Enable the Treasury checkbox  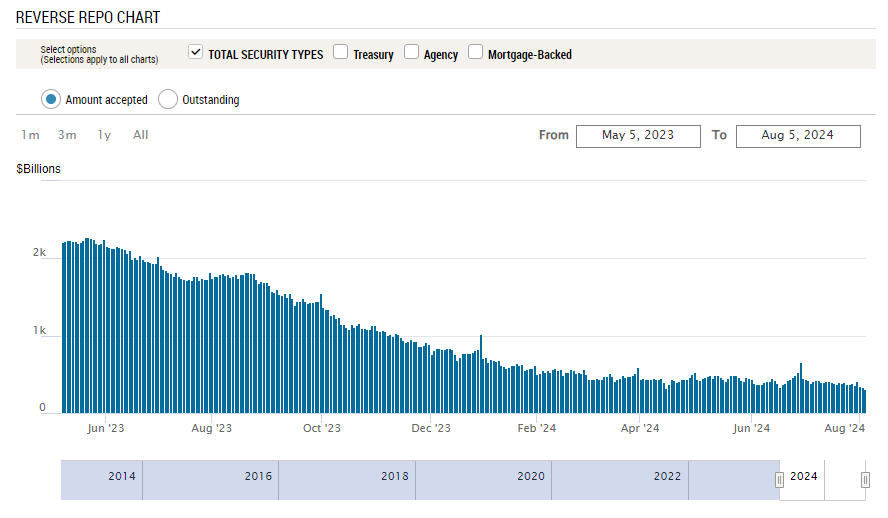tap(340, 52)
